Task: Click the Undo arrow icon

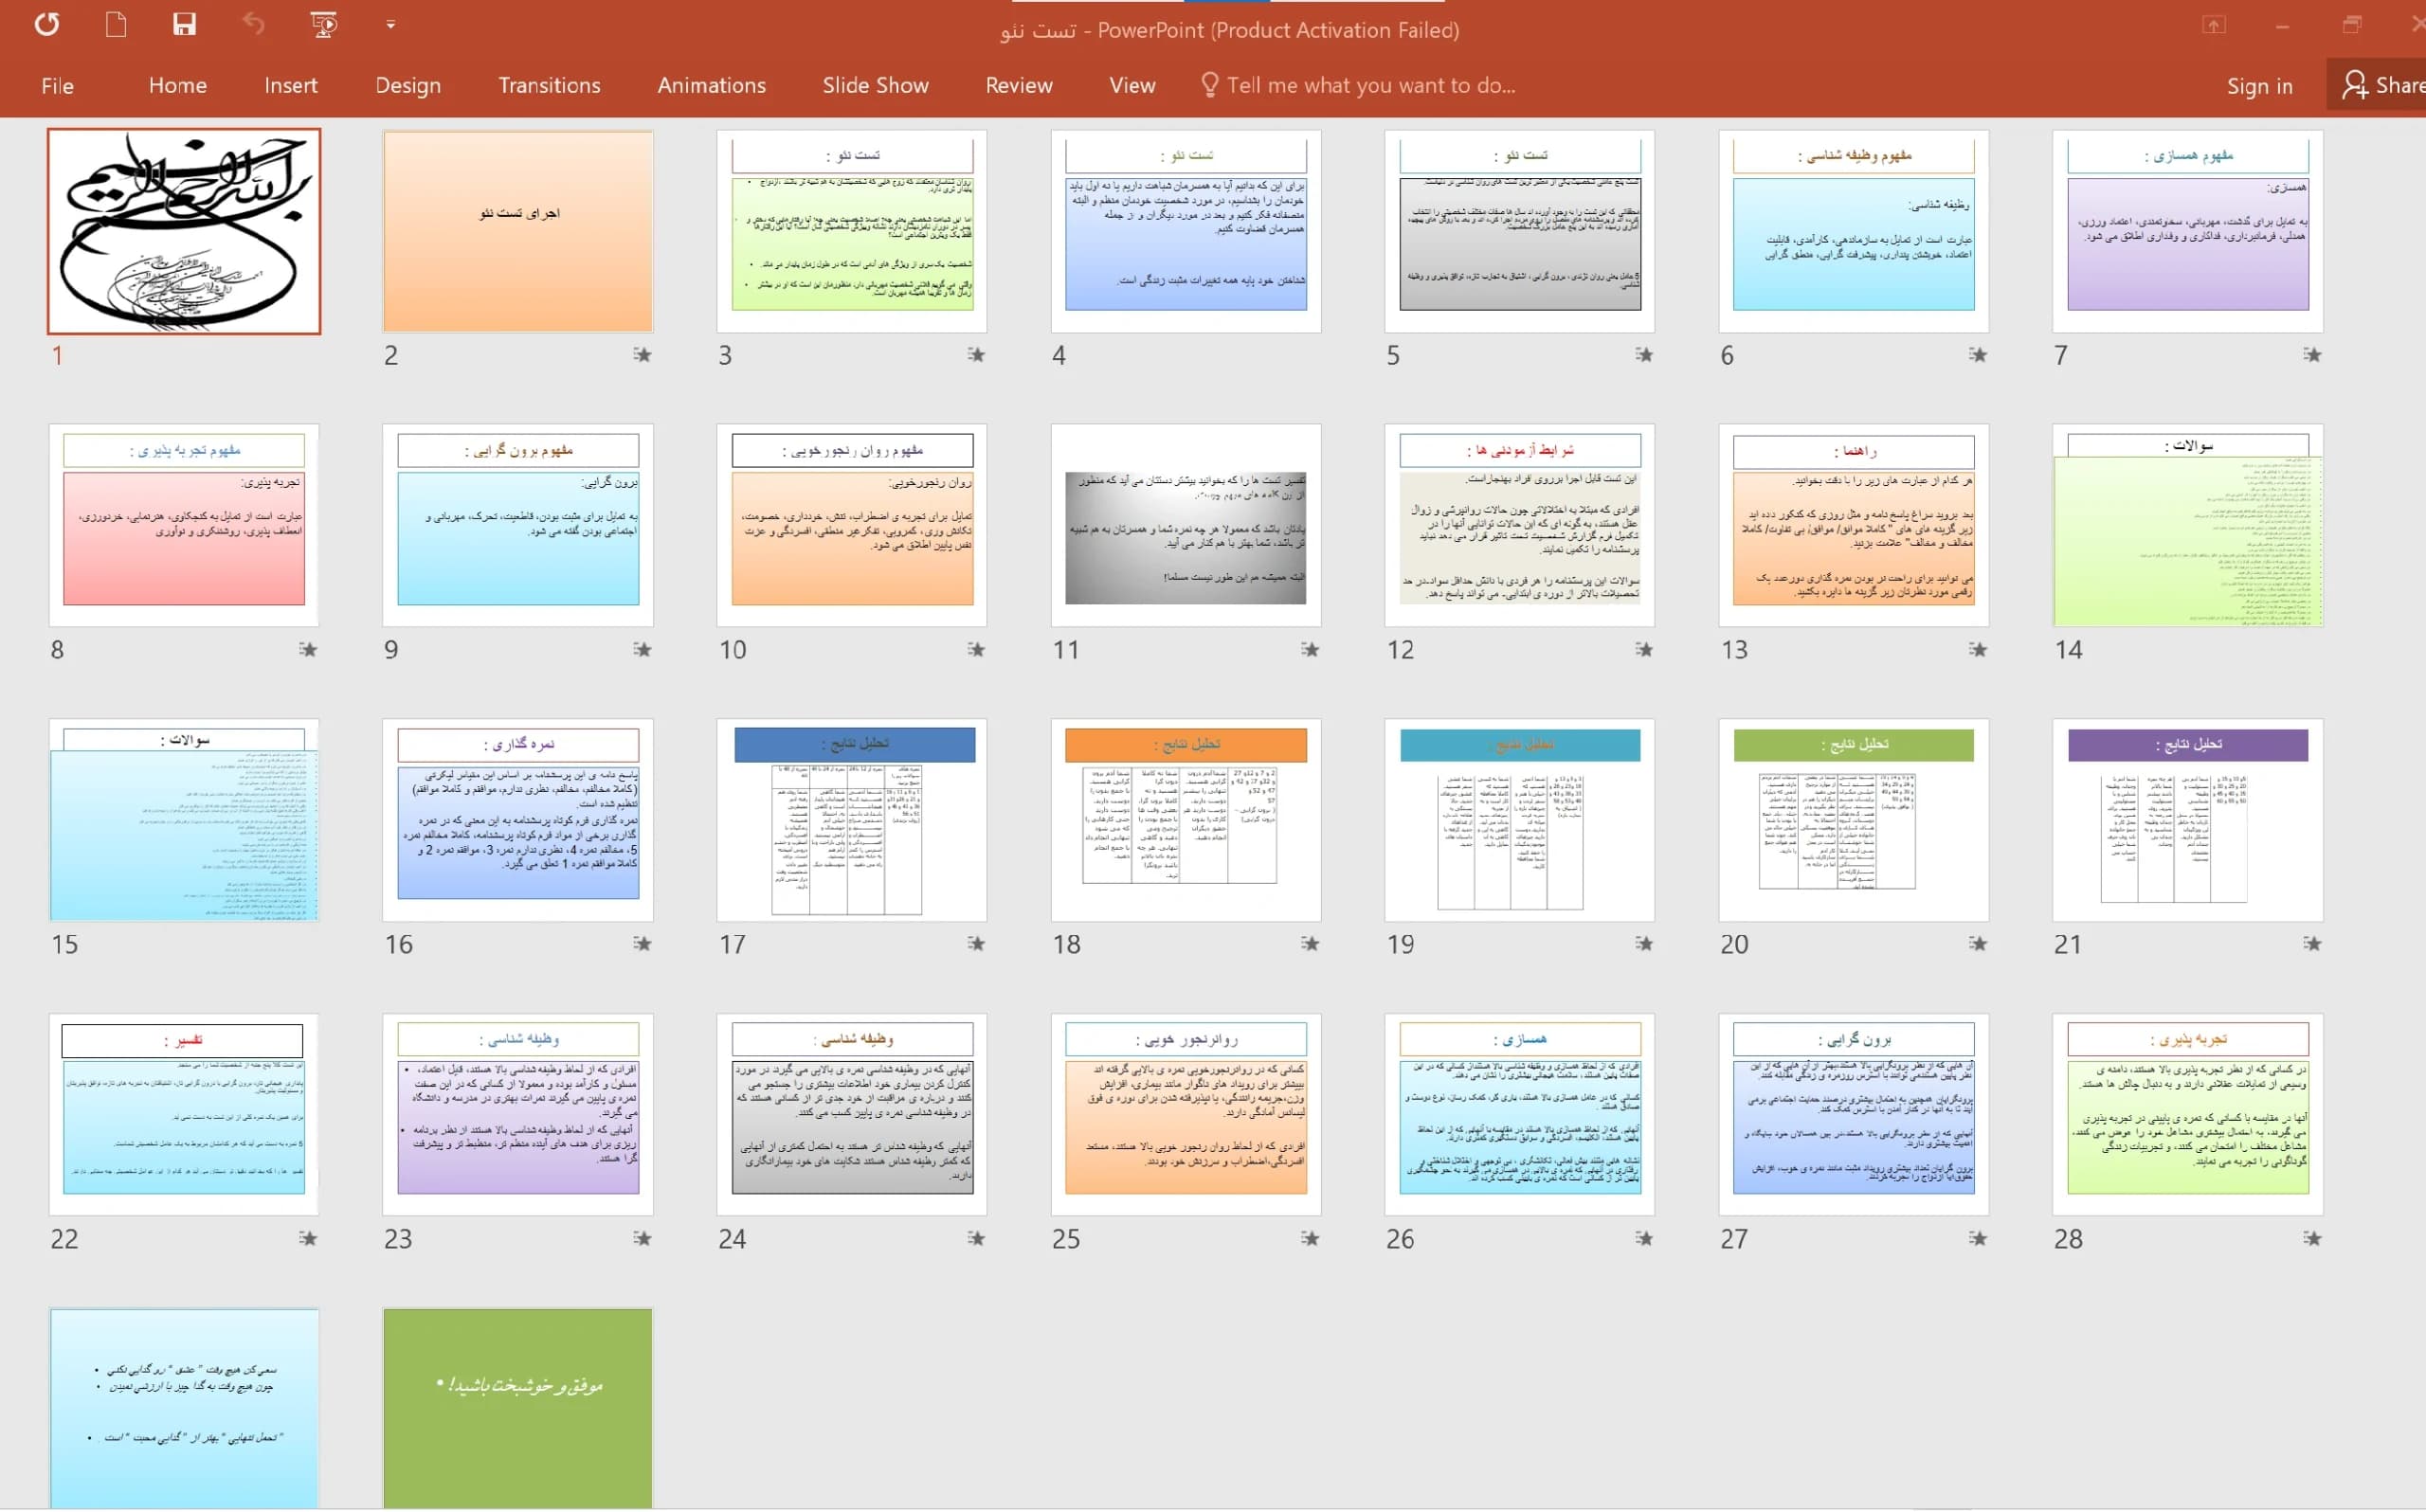Action: [x=253, y=24]
